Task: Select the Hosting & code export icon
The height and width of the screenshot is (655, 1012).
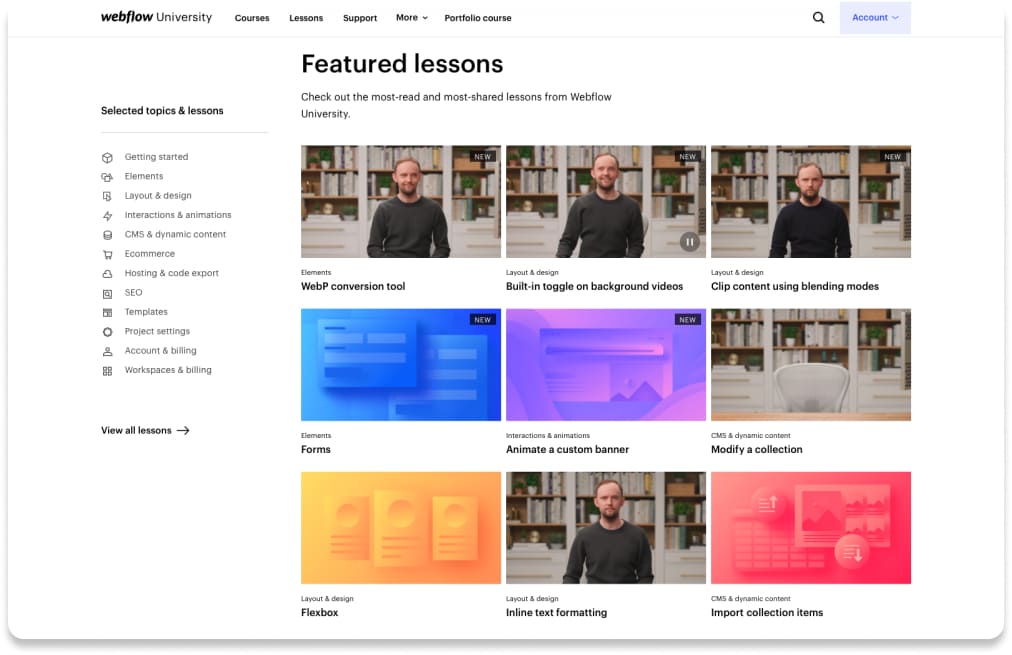Action: 107,273
